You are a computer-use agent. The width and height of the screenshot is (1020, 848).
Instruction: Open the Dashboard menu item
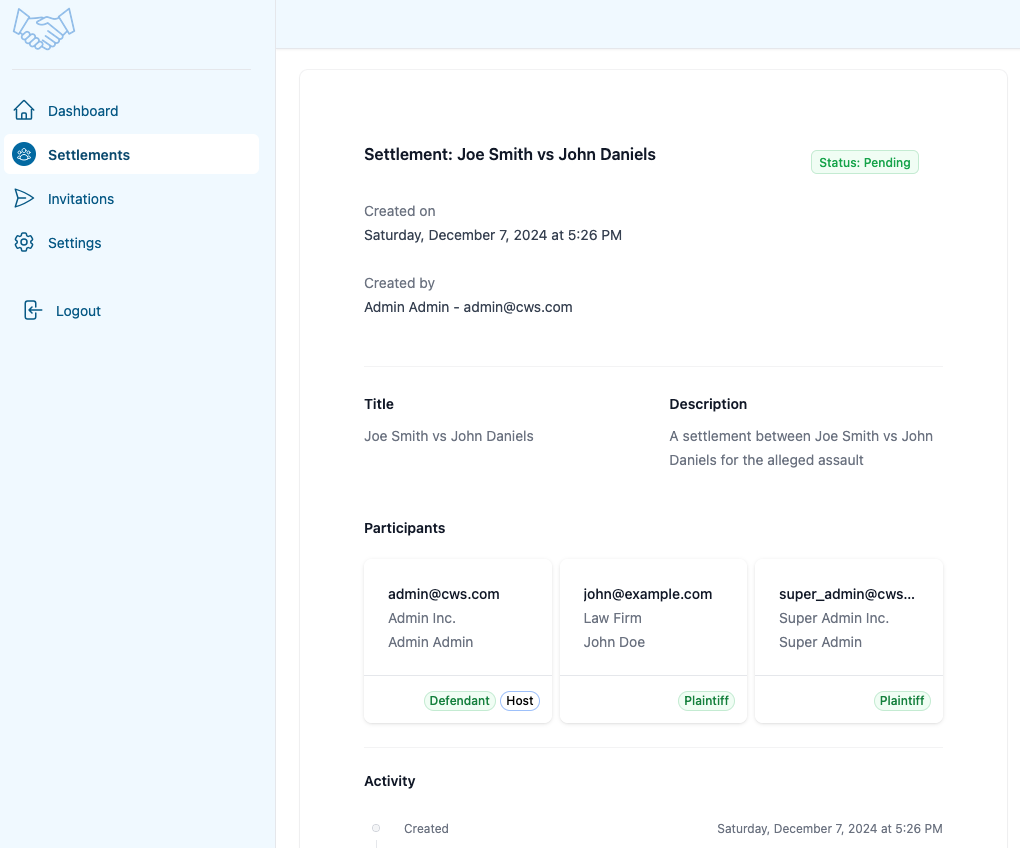83,111
